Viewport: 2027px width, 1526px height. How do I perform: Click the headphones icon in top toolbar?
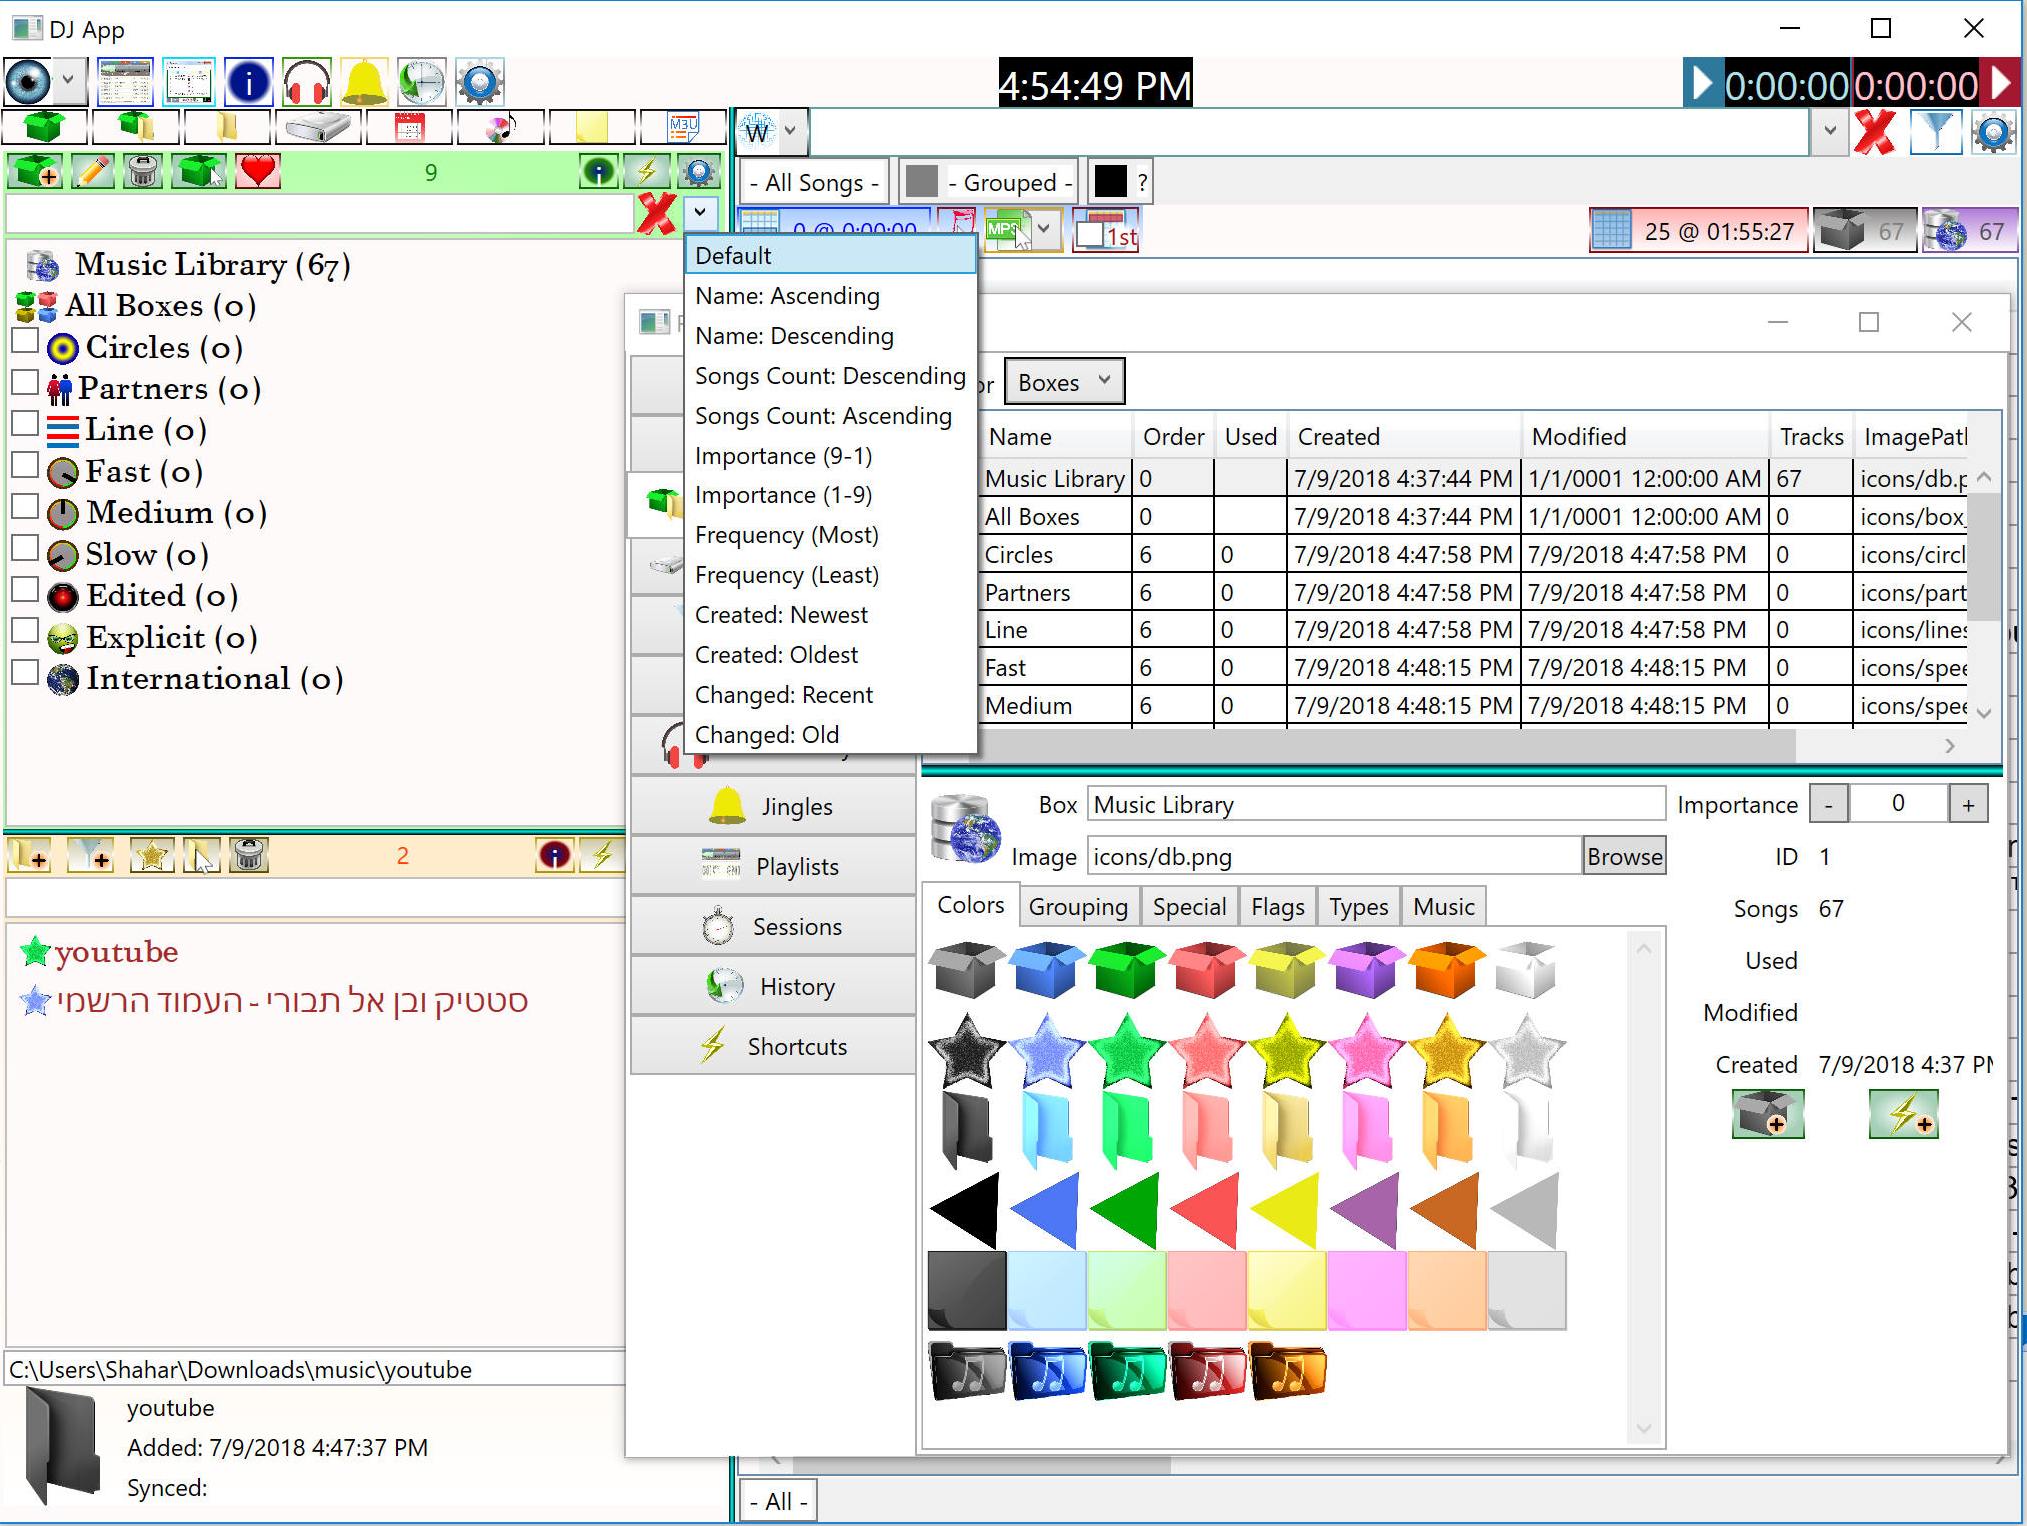pos(307,82)
